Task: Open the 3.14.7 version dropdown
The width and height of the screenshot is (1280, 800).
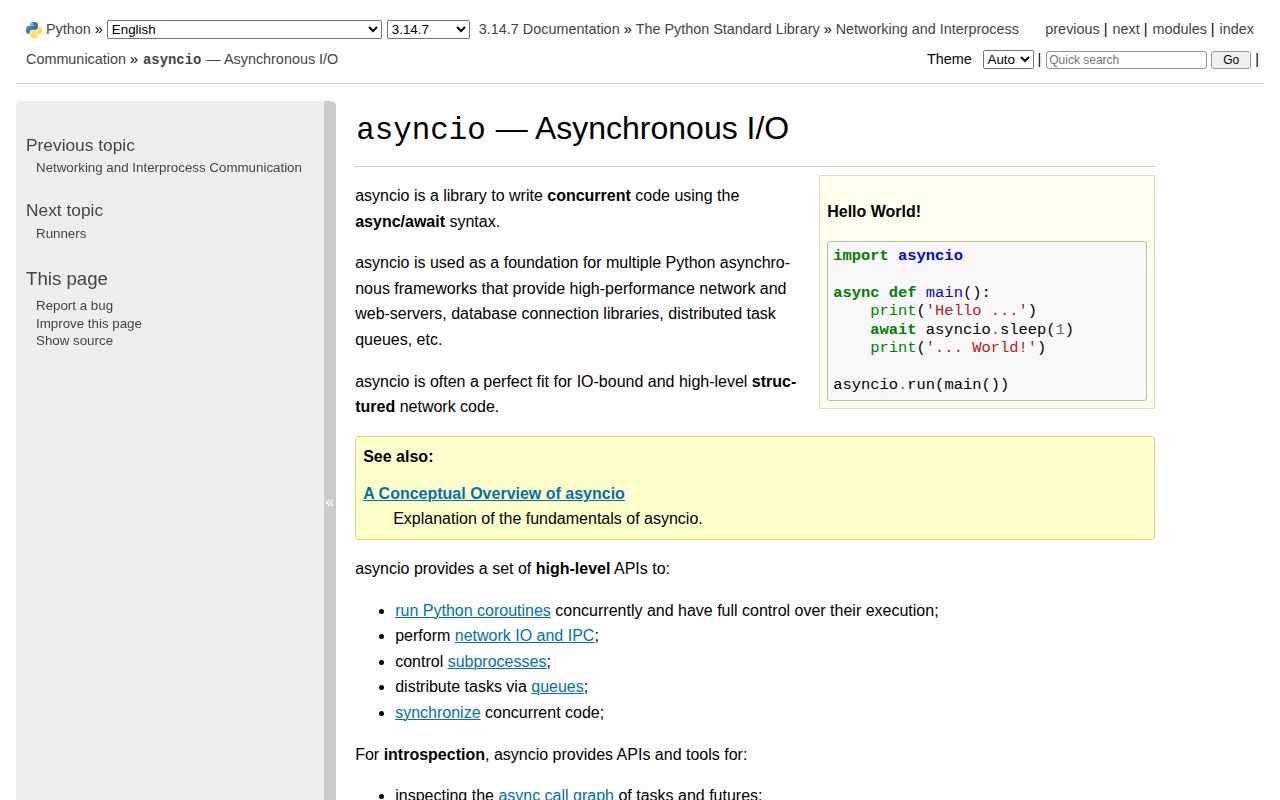Action: coord(428,30)
